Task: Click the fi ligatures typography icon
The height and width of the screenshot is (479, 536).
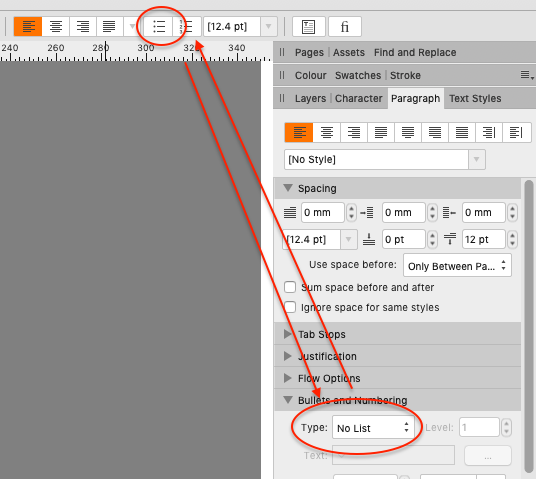Action: coord(345,26)
